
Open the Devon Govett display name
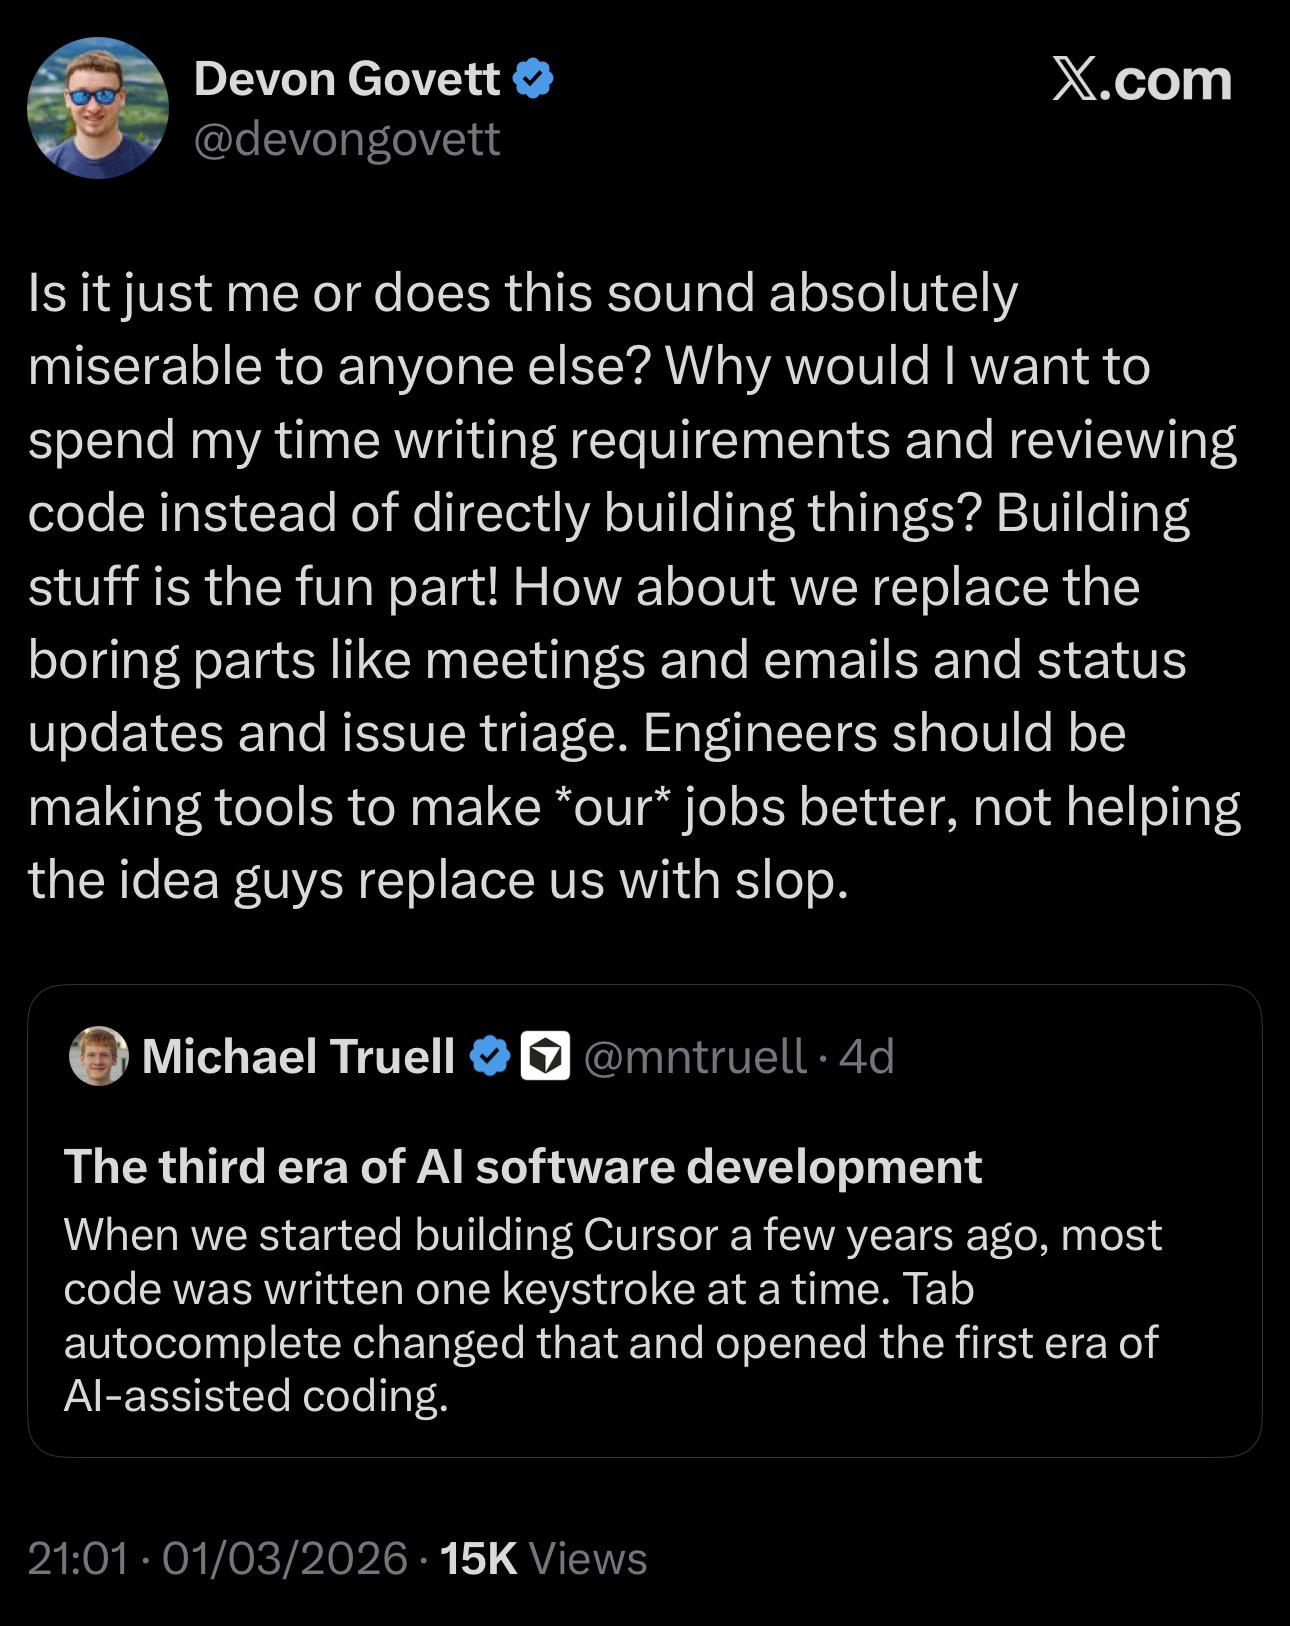point(346,78)
